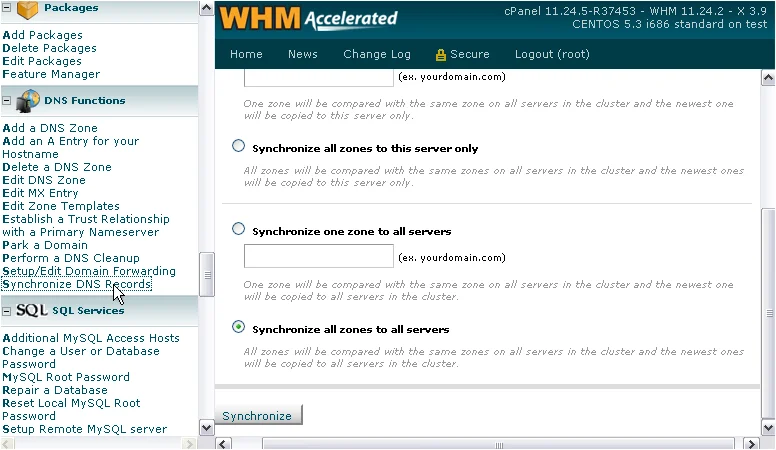
Task: Select 'Synchronize all zones to this server only'
Action: point(238,146)
